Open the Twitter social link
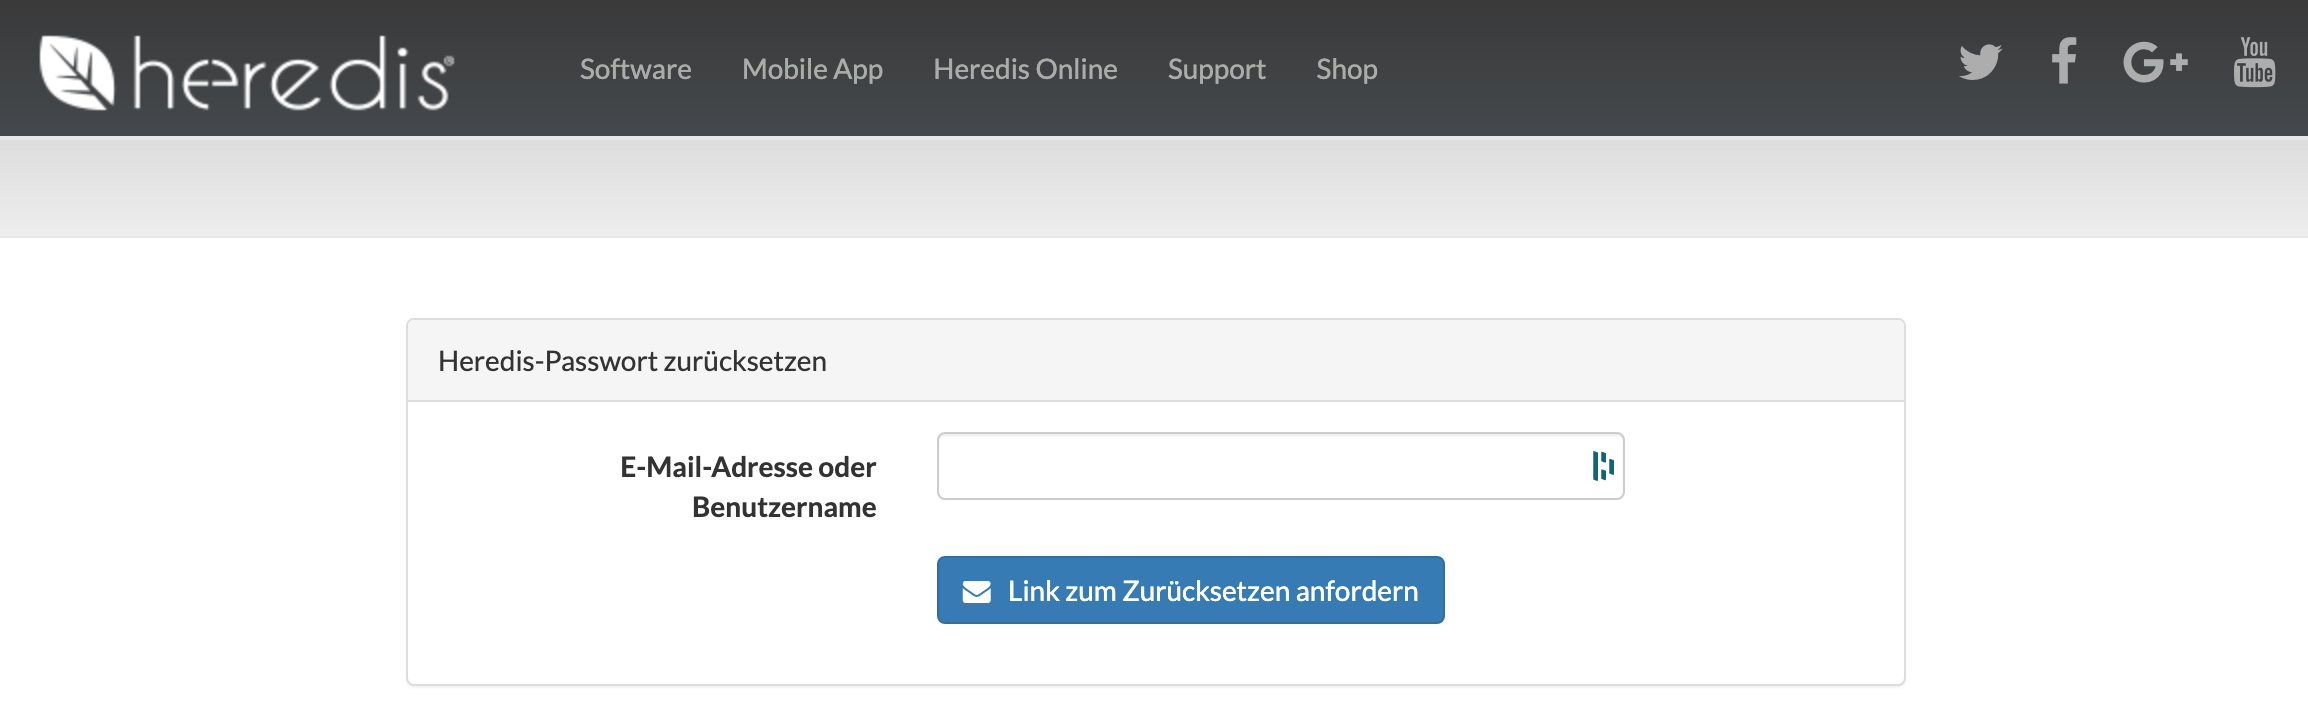The image size is (2308, 702). [1980, 62]
